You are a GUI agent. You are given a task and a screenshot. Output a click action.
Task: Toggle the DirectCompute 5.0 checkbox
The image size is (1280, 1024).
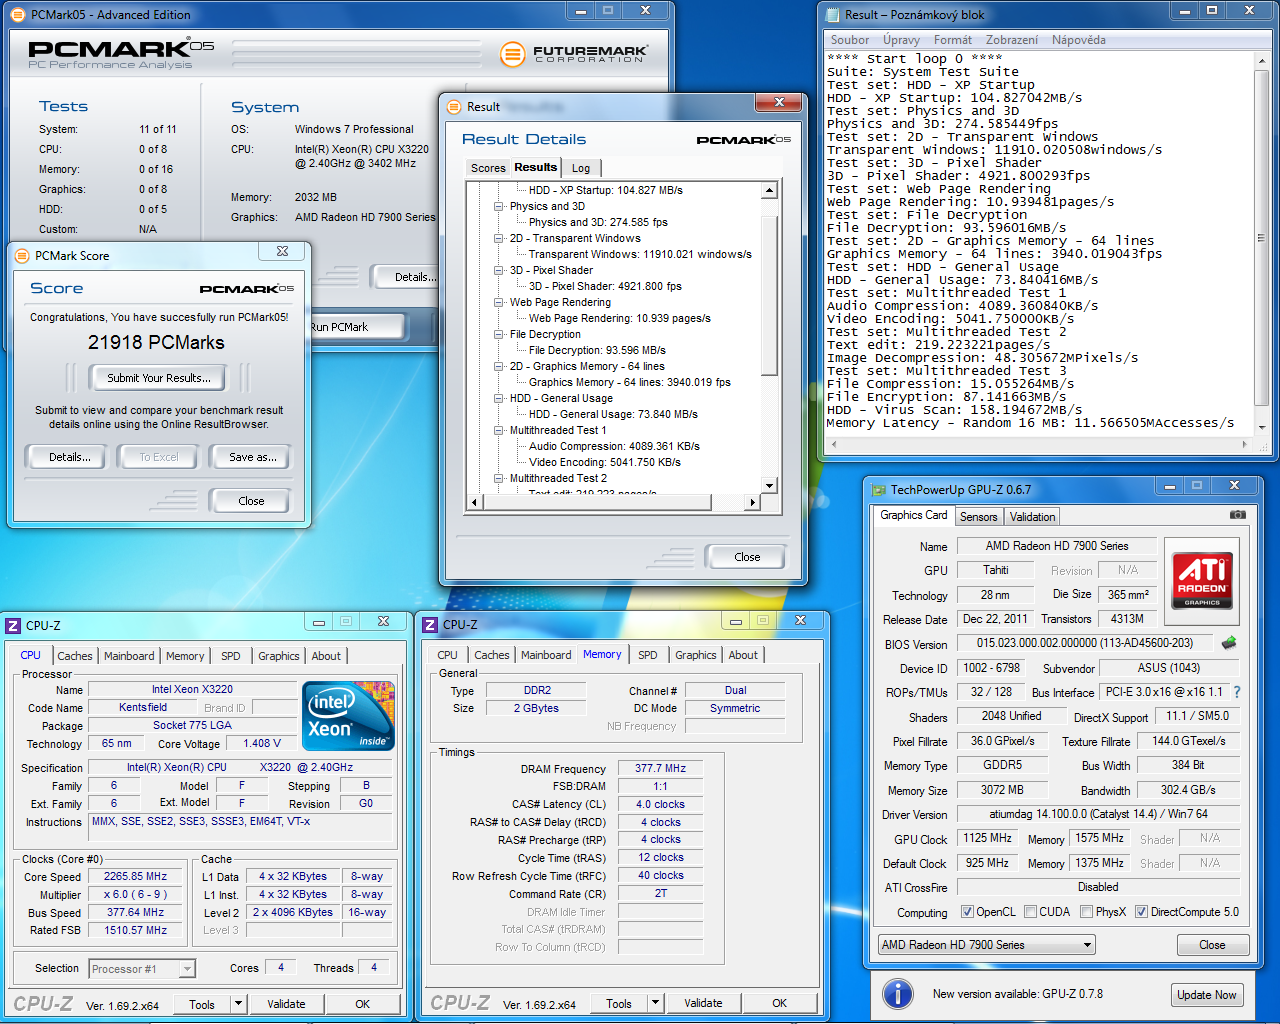click(1141, 912)
